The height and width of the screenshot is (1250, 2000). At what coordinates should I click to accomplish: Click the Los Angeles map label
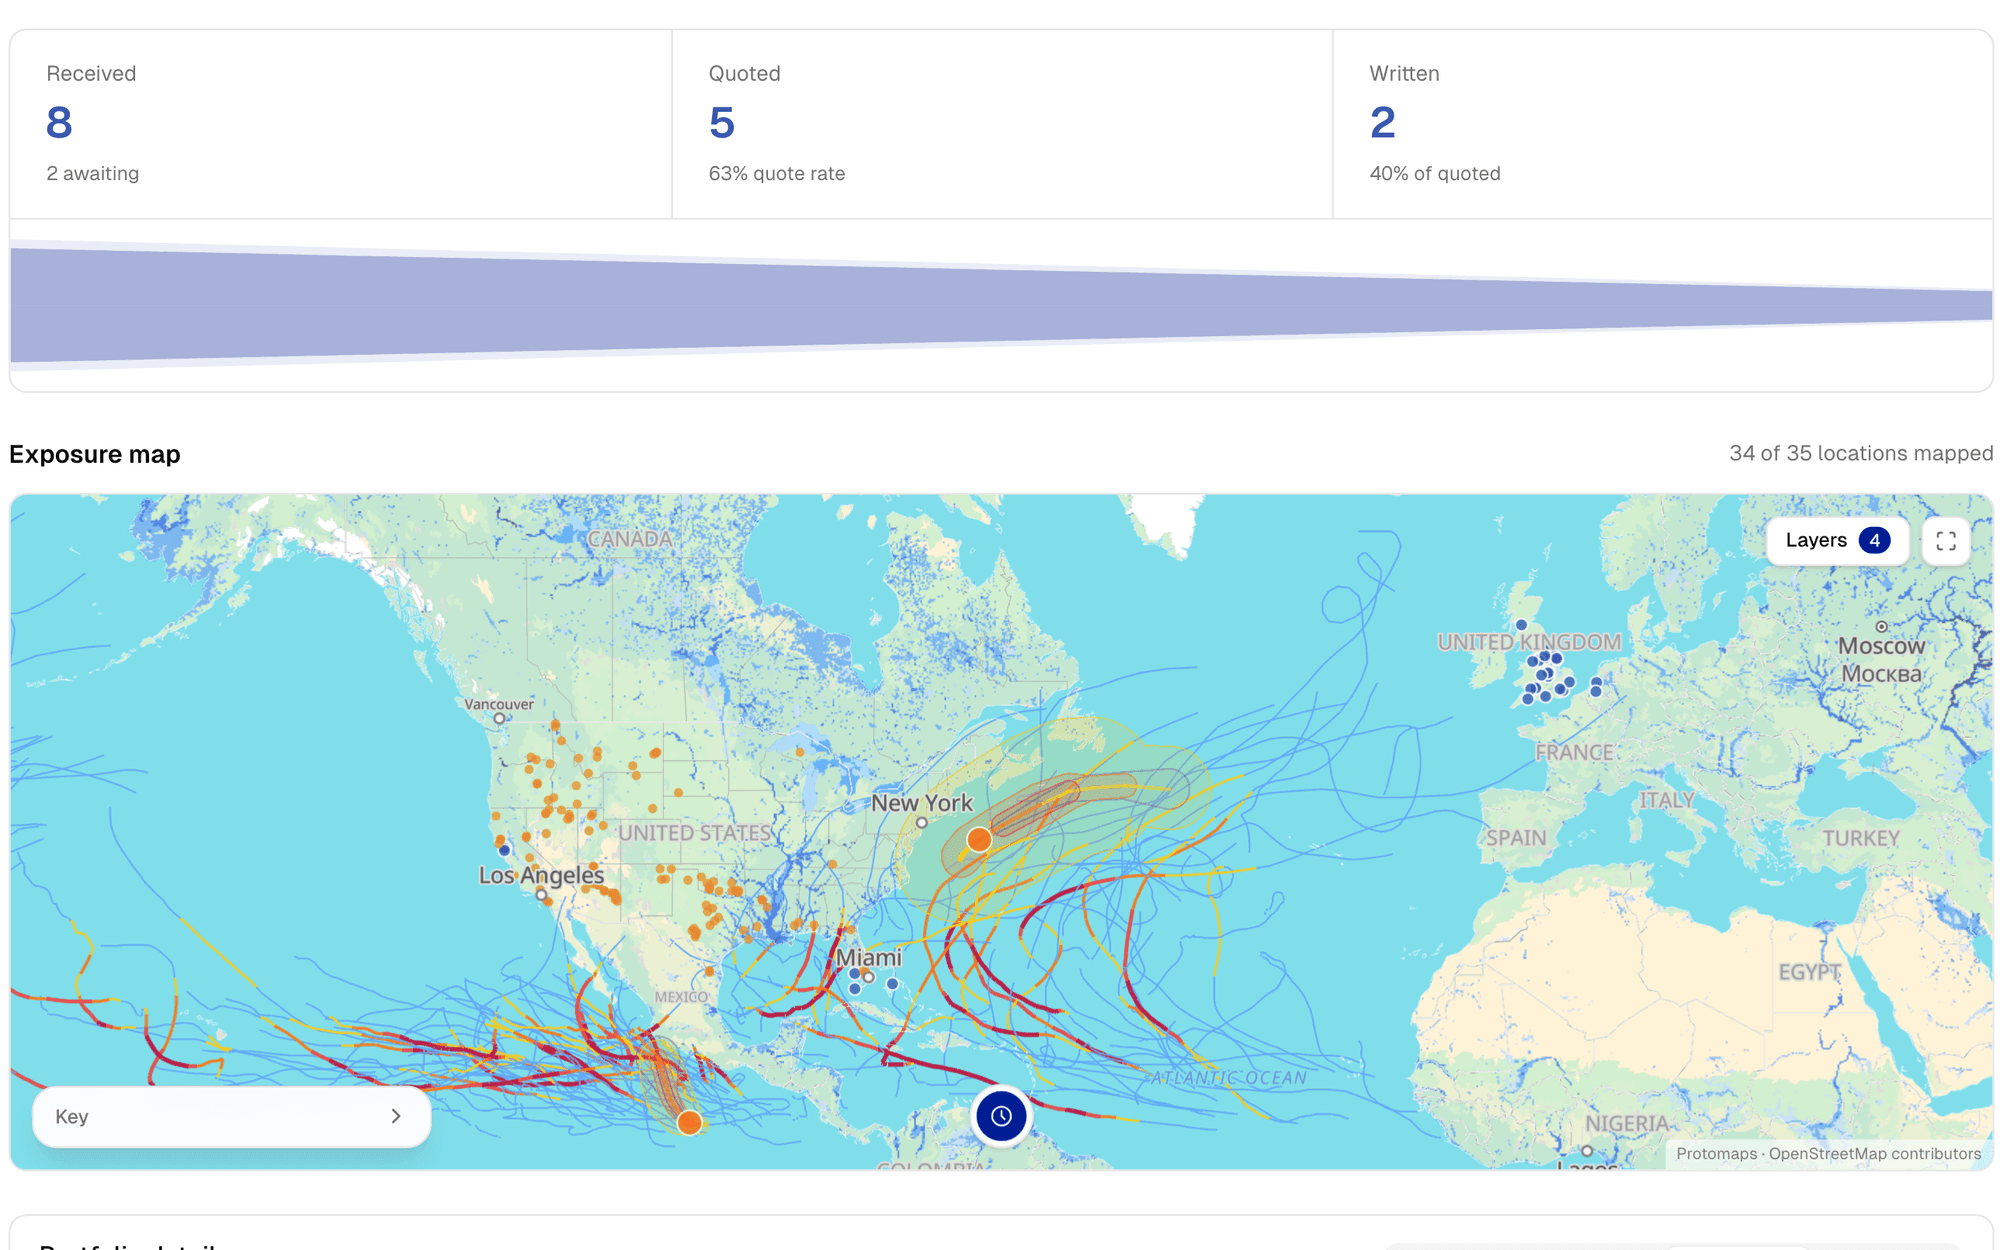point(541,875)
